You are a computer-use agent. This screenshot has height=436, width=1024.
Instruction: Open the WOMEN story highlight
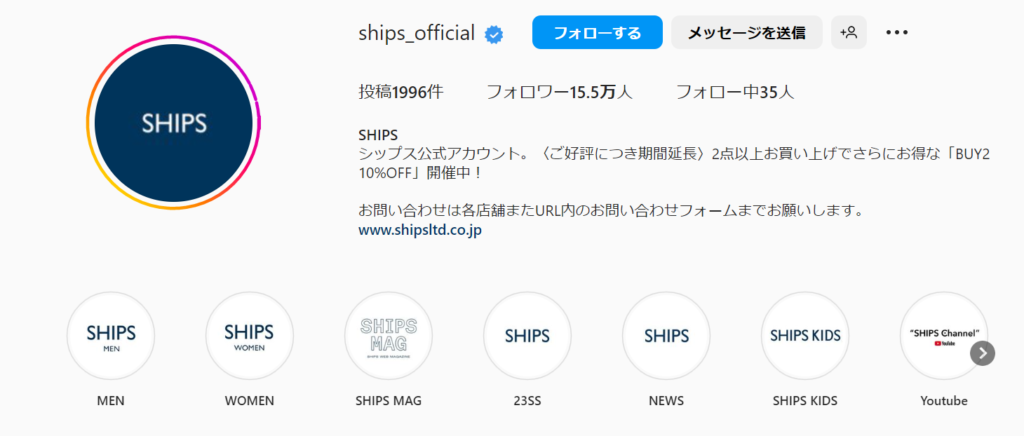click(x=249, y=335)
